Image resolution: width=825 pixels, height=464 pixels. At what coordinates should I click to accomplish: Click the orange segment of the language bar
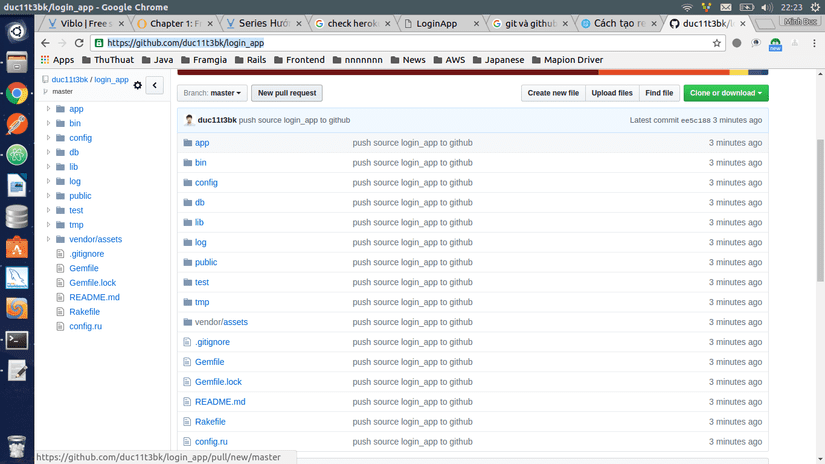tap(664, 72)
